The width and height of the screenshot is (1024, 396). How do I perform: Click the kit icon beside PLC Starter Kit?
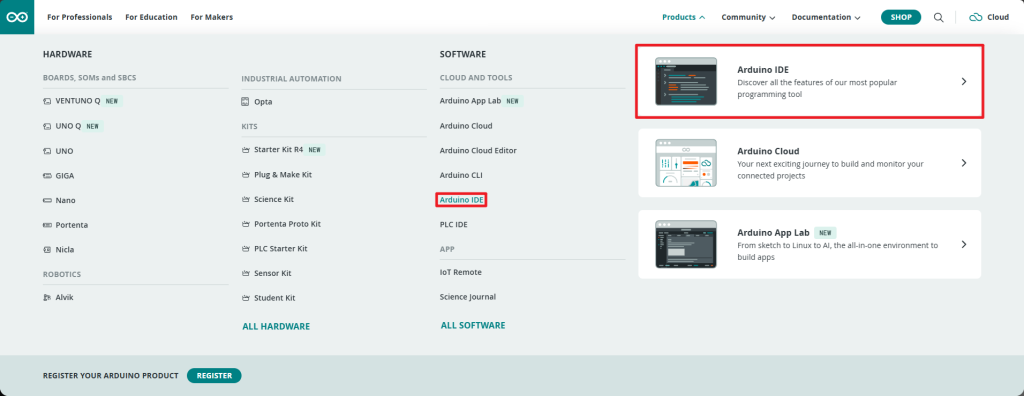tap(246, 249)
